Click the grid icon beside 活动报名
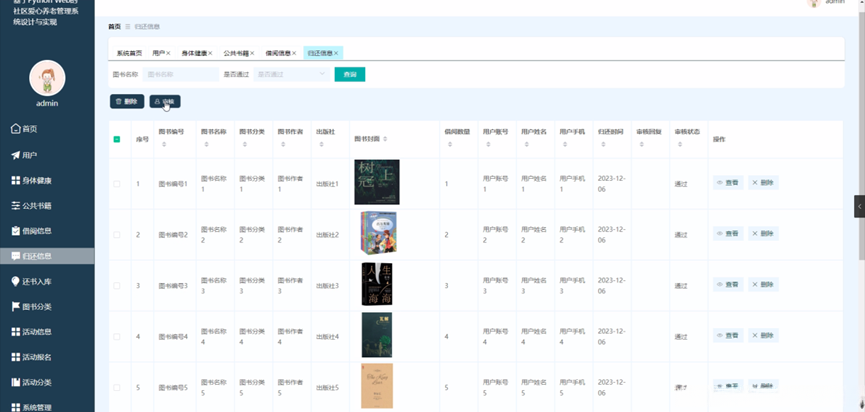The image size is (865, 412). coord(15,357)
